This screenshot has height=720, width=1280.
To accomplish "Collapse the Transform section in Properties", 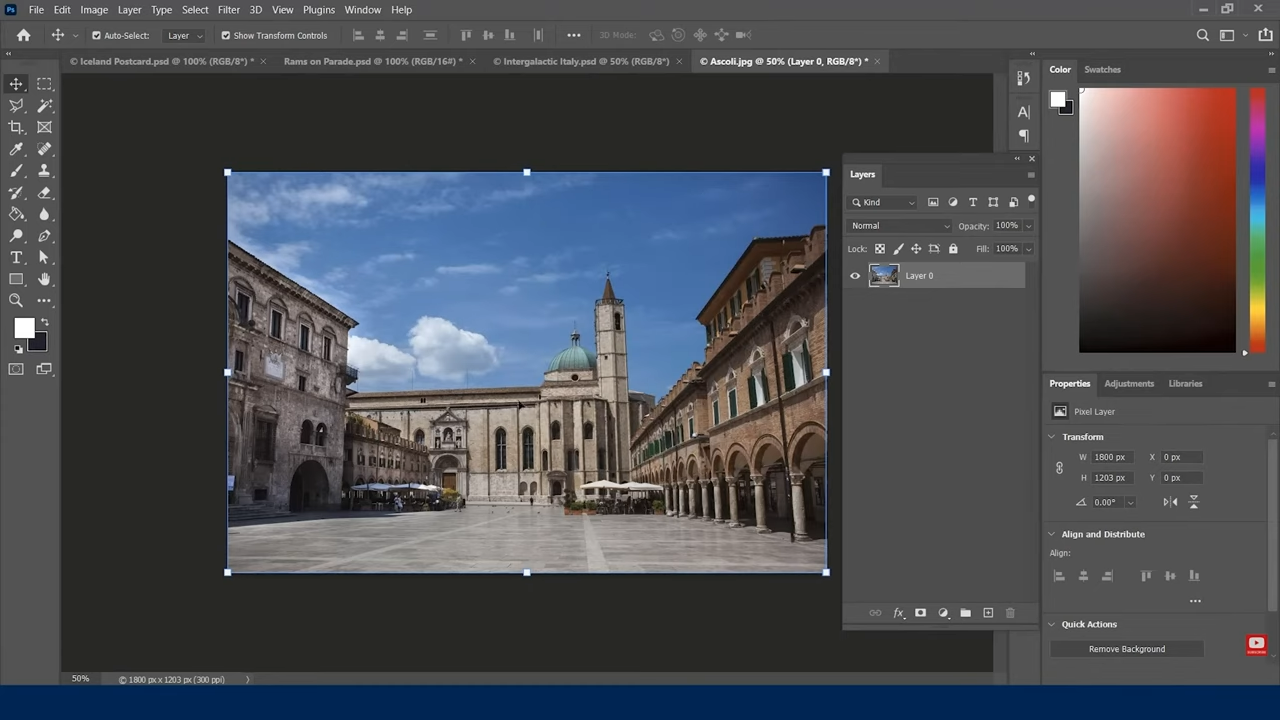I will (x=1052, y=437).
